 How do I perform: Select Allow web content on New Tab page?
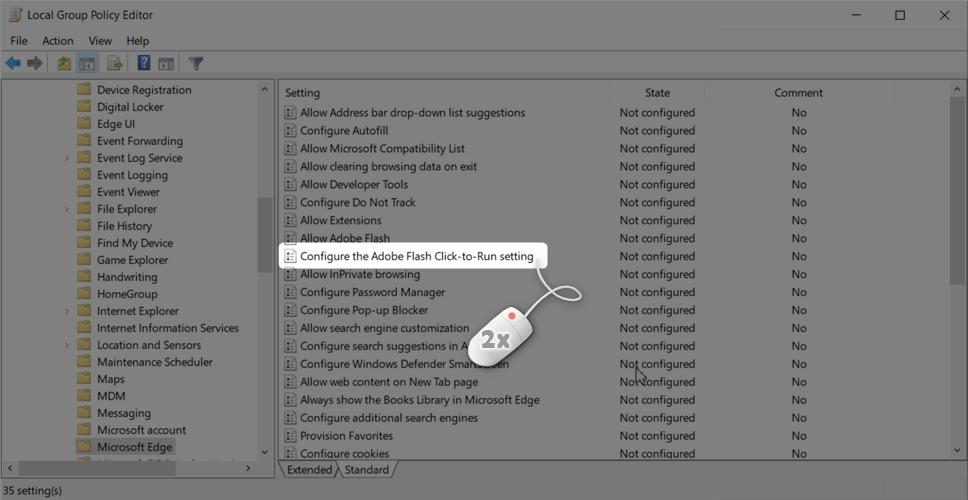point(389,382)
